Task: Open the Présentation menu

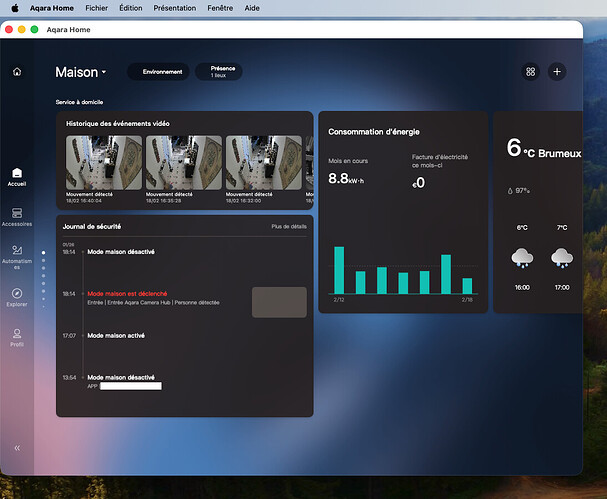Action: tap(175, 7)
